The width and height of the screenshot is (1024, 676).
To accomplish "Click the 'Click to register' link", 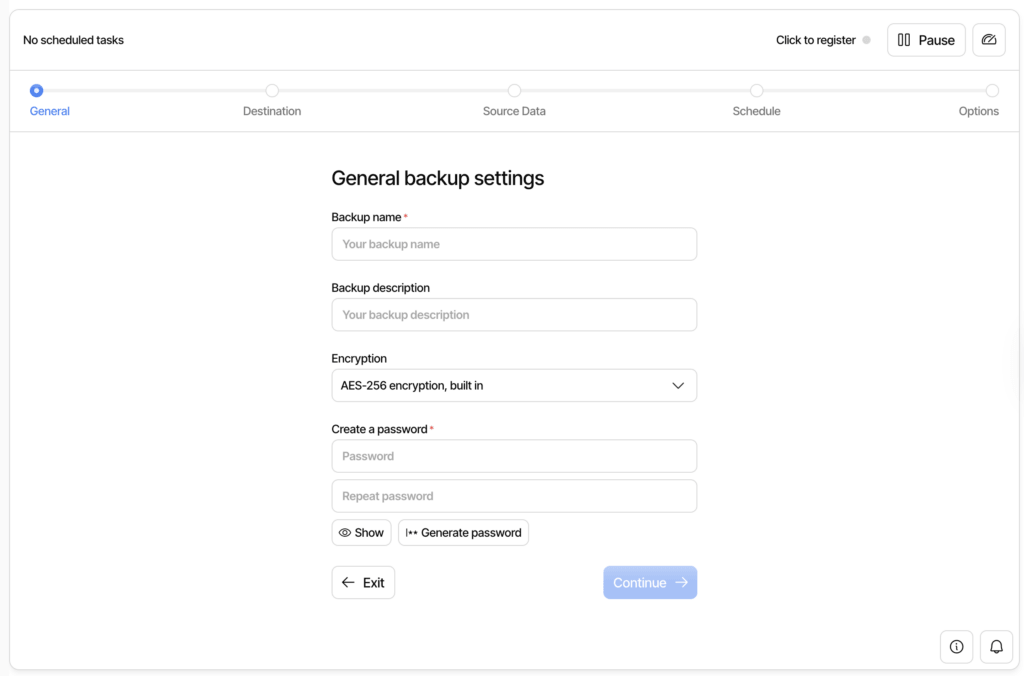I will click(x=816, y=40).
